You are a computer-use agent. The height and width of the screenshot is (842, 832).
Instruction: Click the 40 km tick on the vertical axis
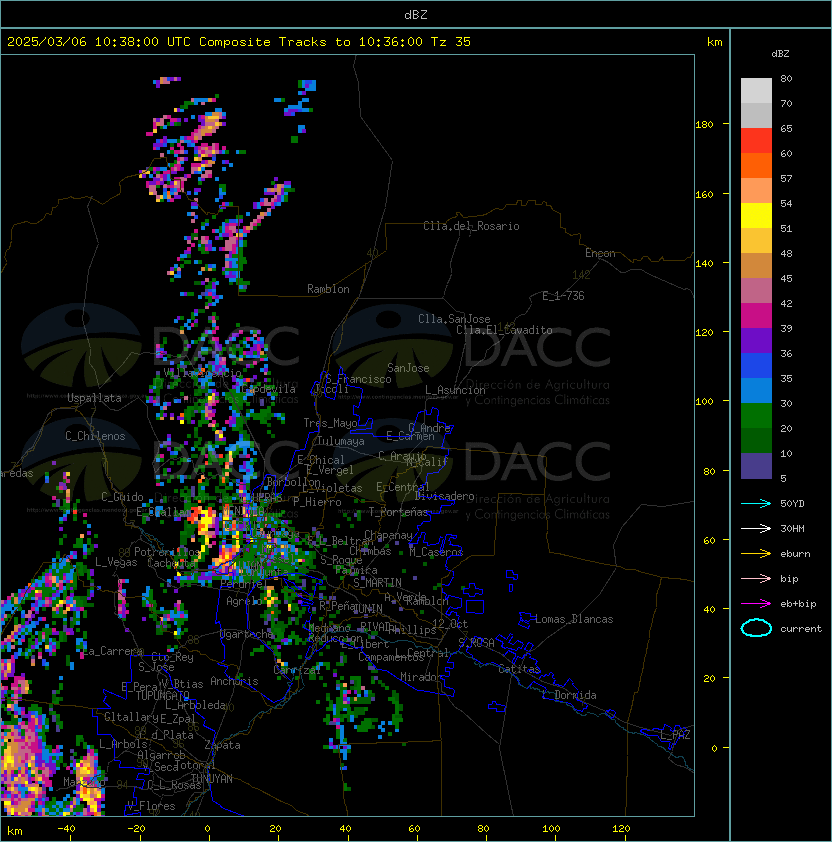point(709,609)
